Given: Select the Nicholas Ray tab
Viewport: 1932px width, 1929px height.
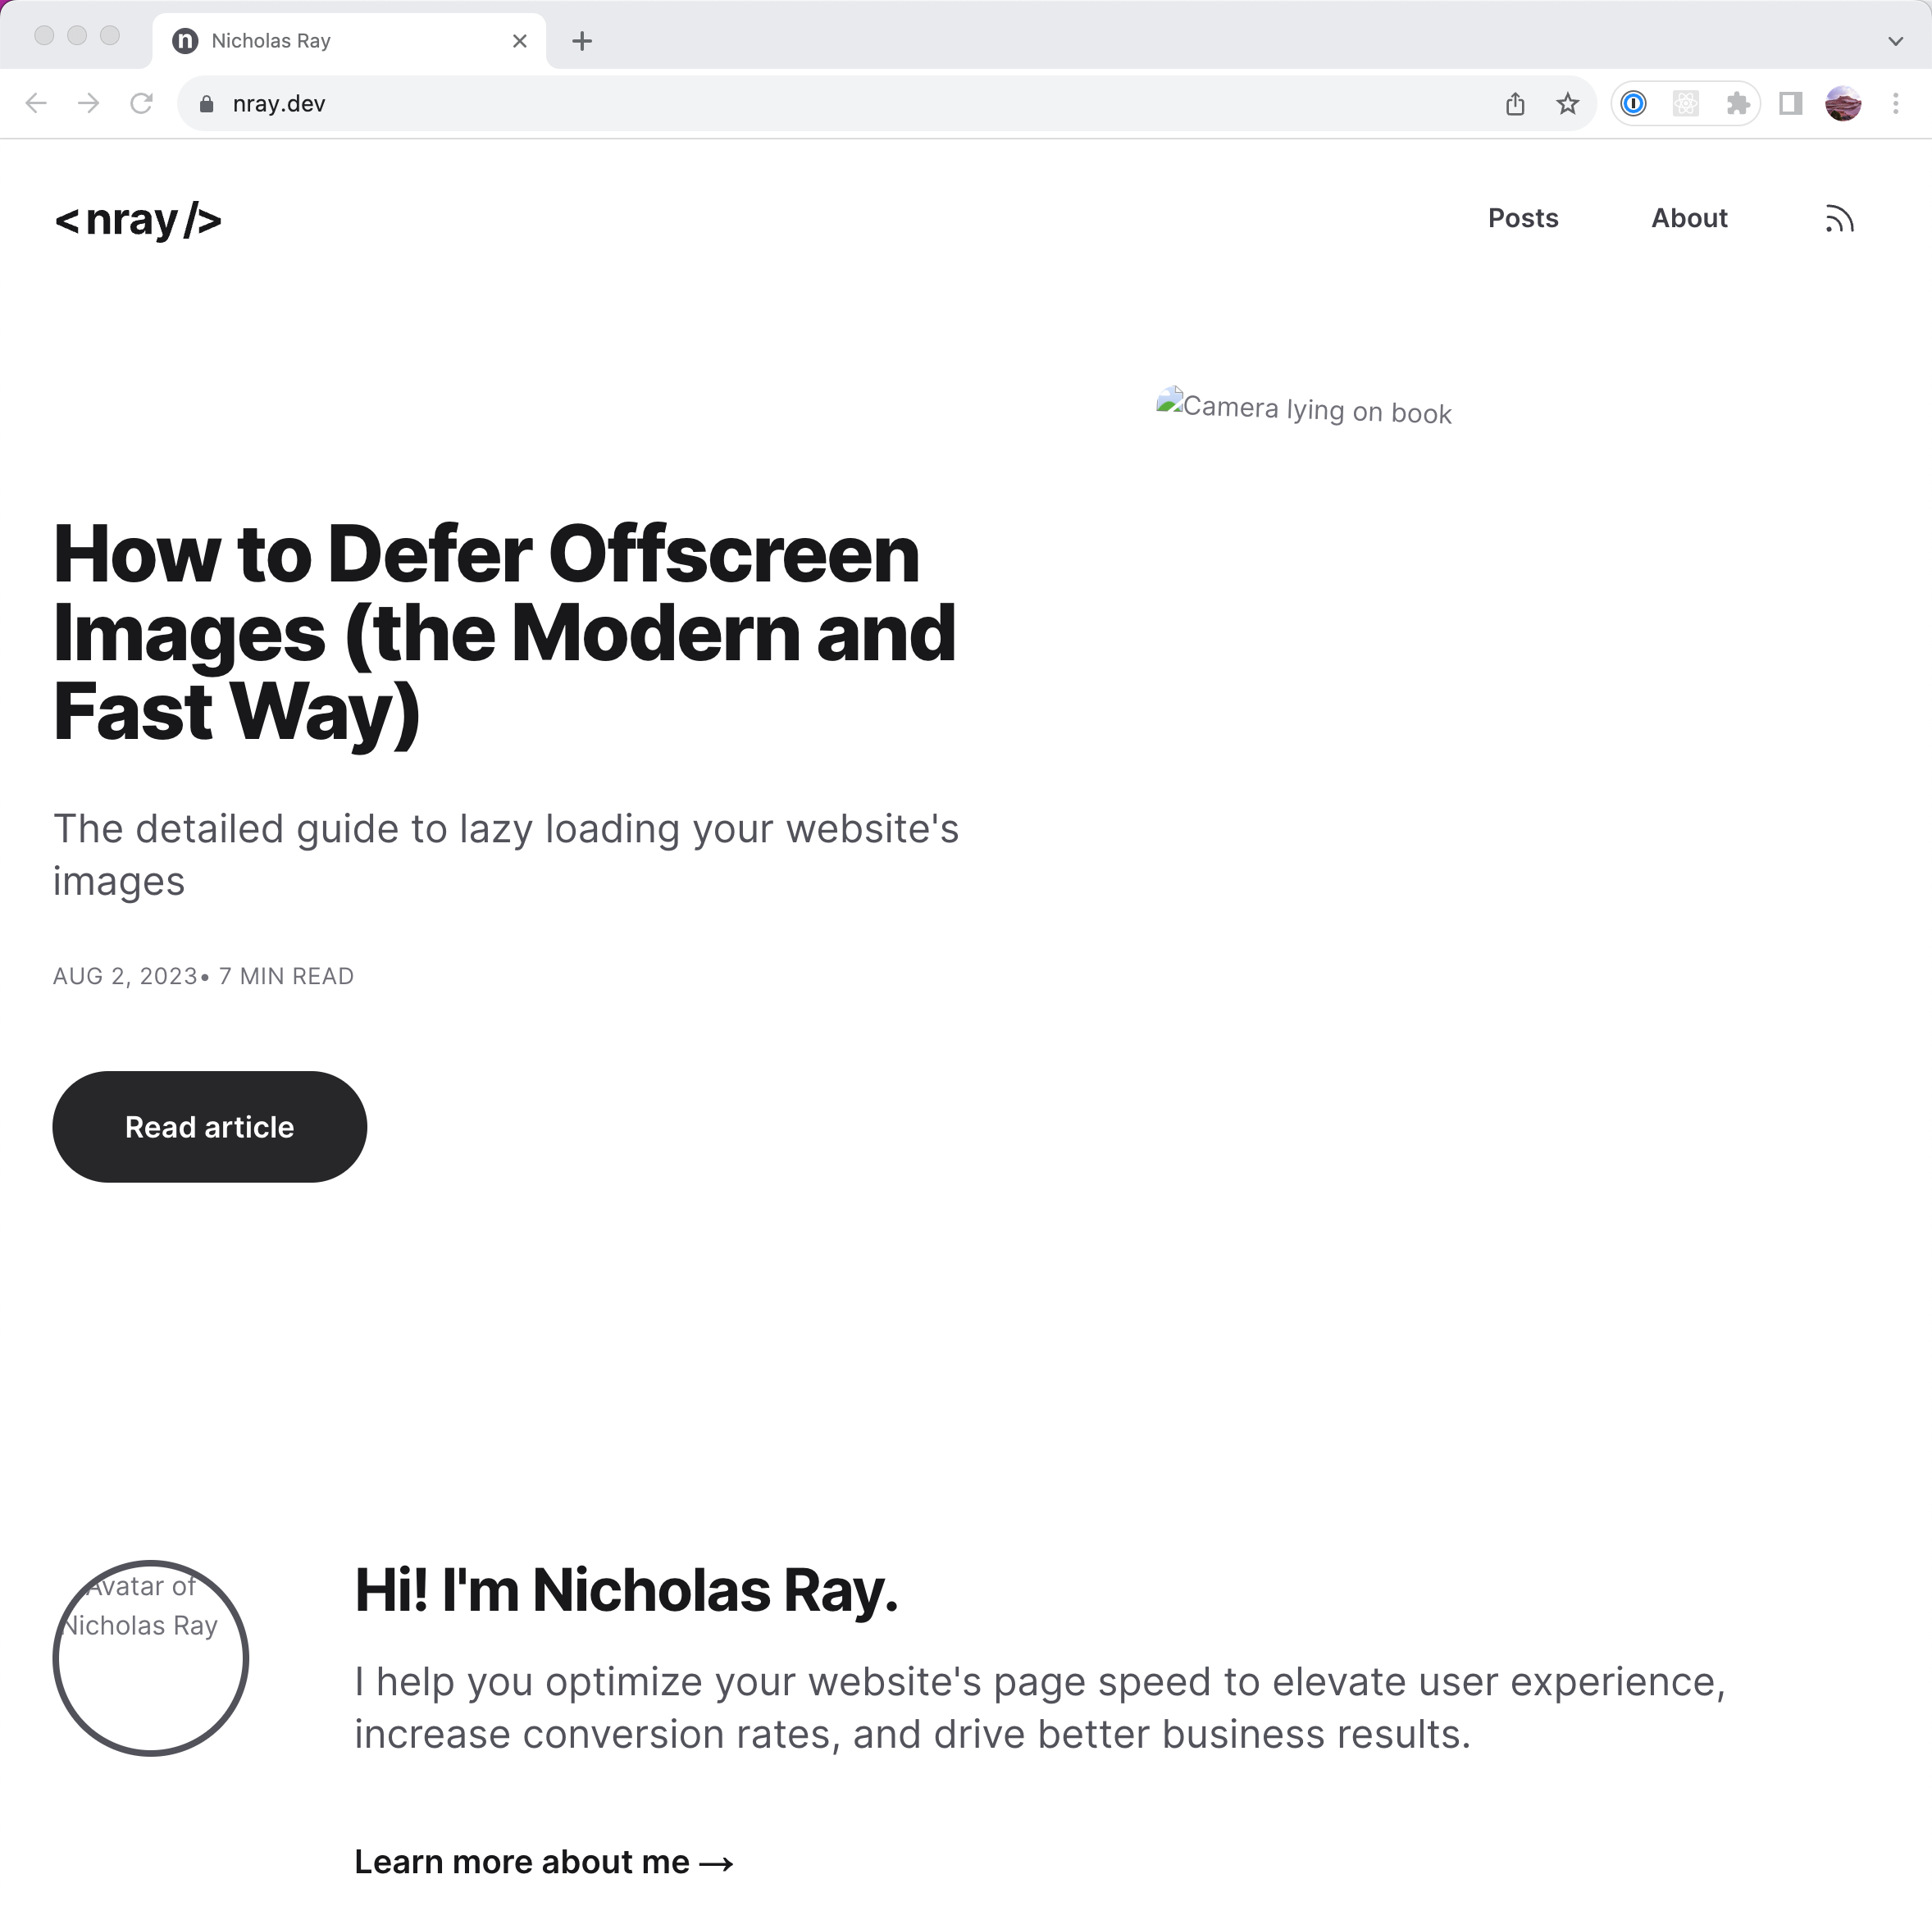Looking at the screenshot, I should tap(349, 41).
